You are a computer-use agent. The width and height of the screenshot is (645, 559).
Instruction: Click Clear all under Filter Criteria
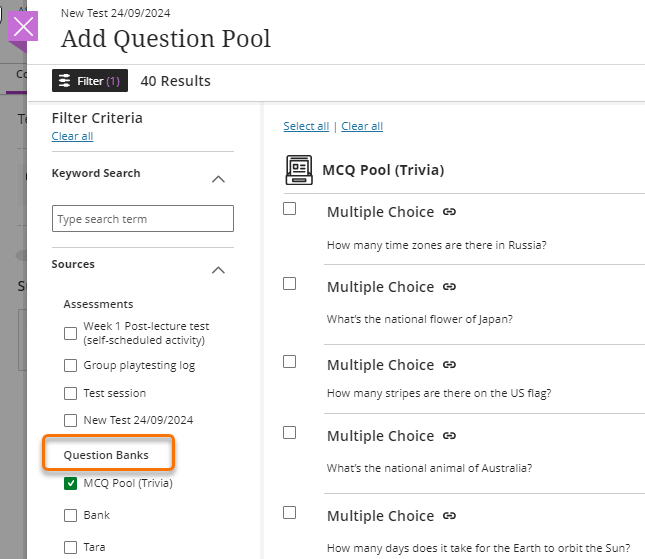(x=72, y=136)
